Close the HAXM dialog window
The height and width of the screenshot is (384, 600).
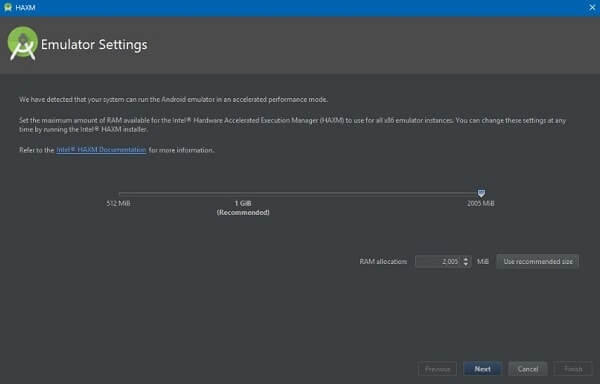point(592,7)
